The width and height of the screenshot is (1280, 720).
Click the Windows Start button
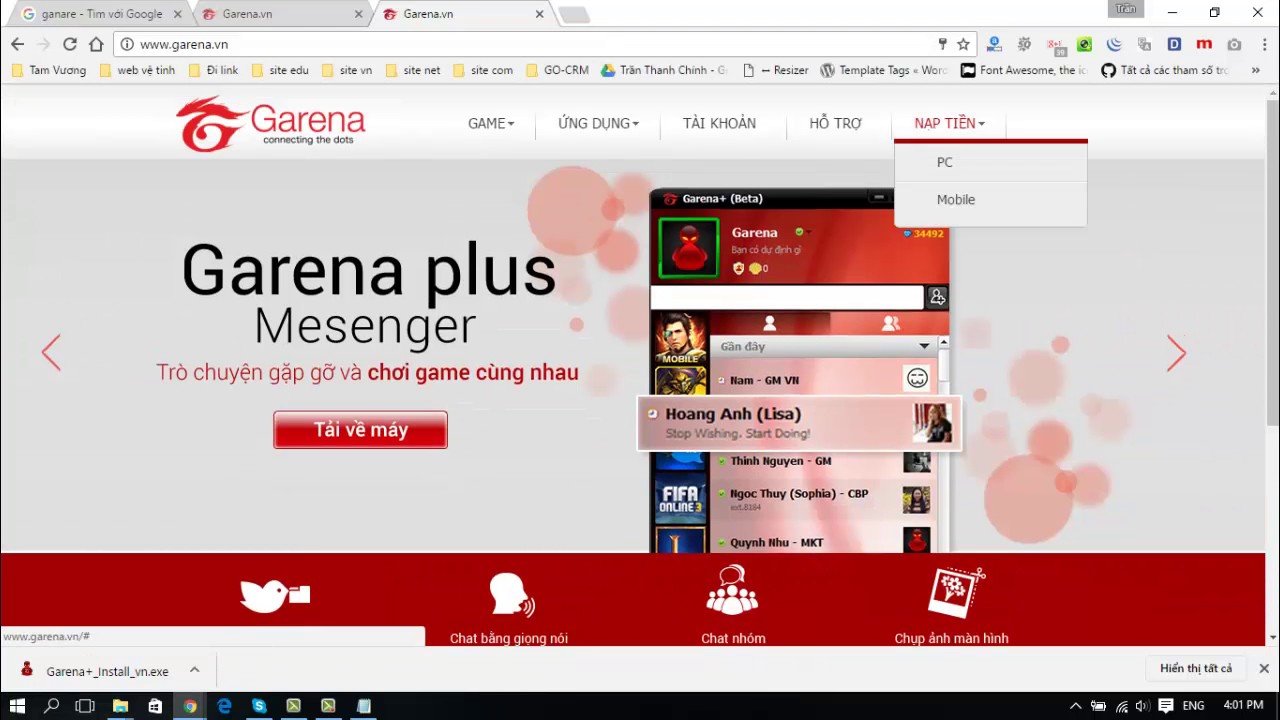17,706
